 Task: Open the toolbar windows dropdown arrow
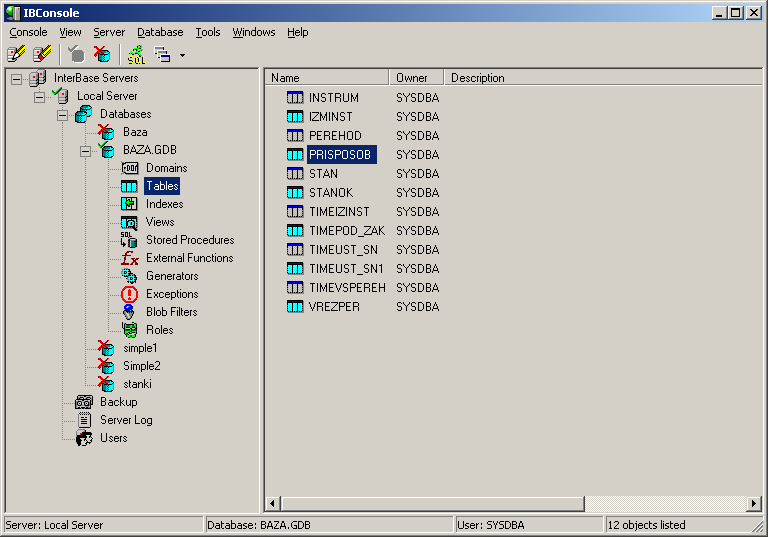pos(182,55)
